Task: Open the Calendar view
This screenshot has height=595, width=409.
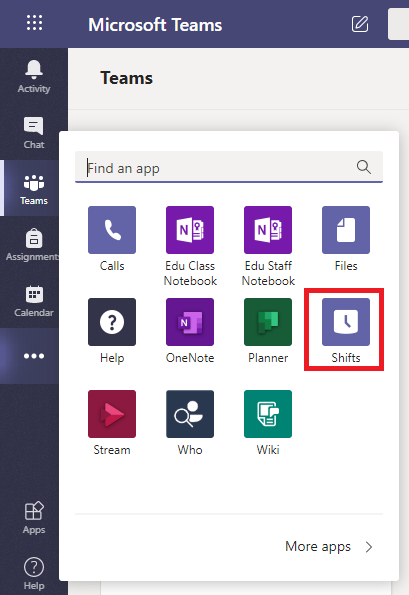Action: [34, 301]
